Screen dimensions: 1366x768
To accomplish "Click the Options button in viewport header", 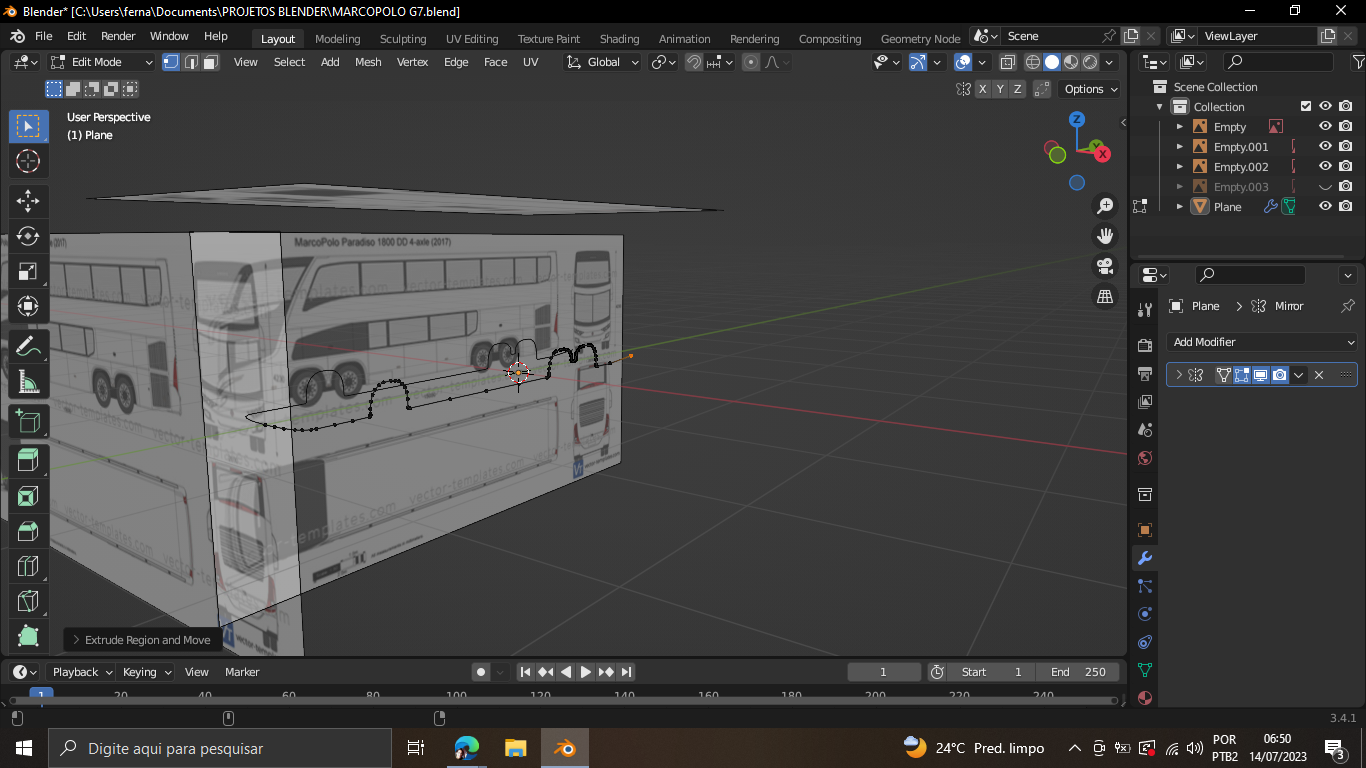I will 1090,89.
